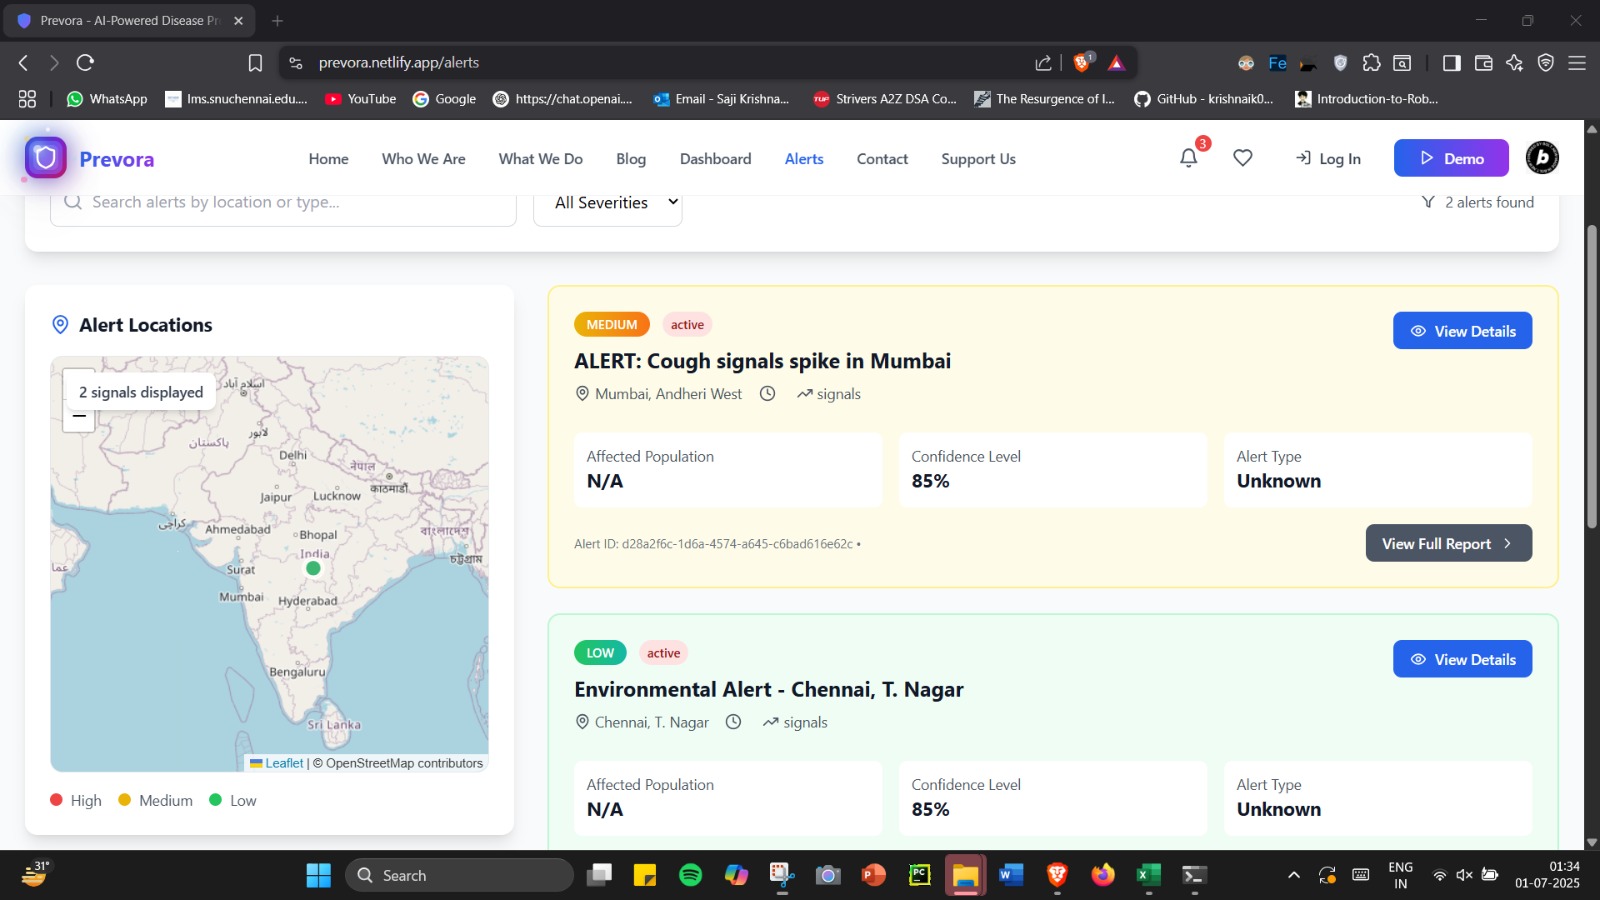Click the Mumbai, Andheri West location text
The width and height of the screenshot is (1600, 900).
(668, 394)
